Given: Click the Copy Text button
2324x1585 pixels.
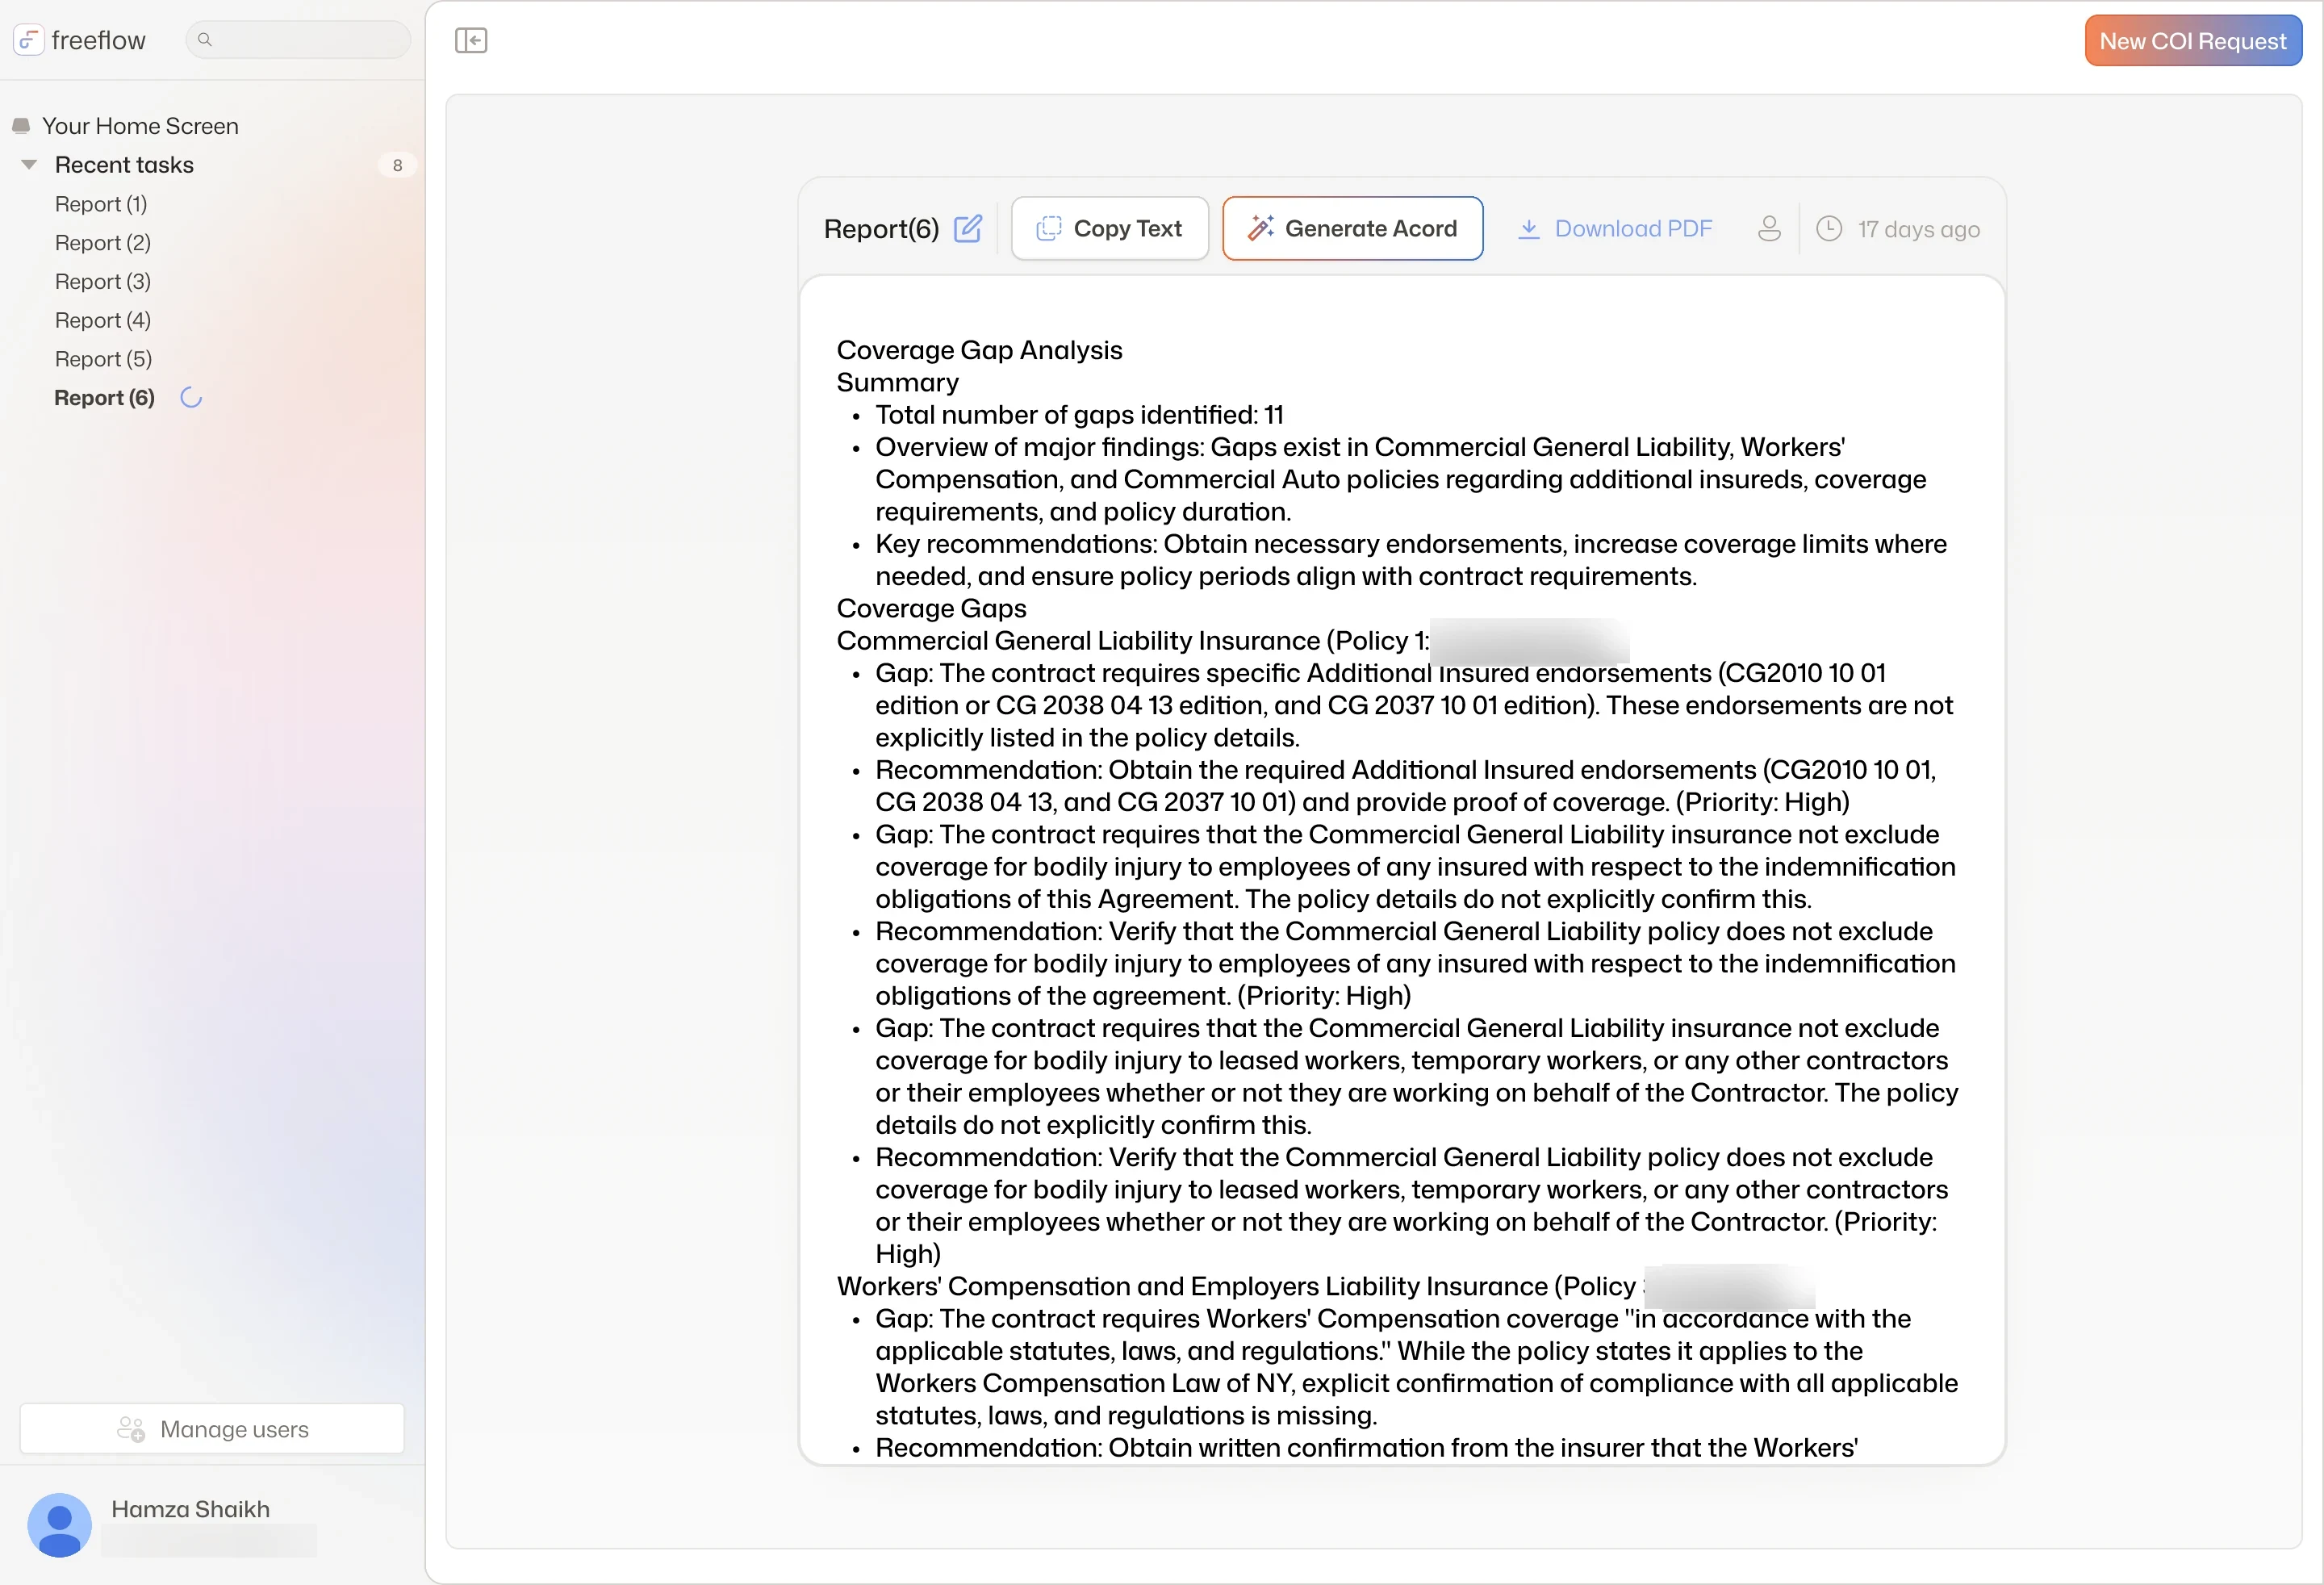Looking at the screenshot, I should 1110,229.
